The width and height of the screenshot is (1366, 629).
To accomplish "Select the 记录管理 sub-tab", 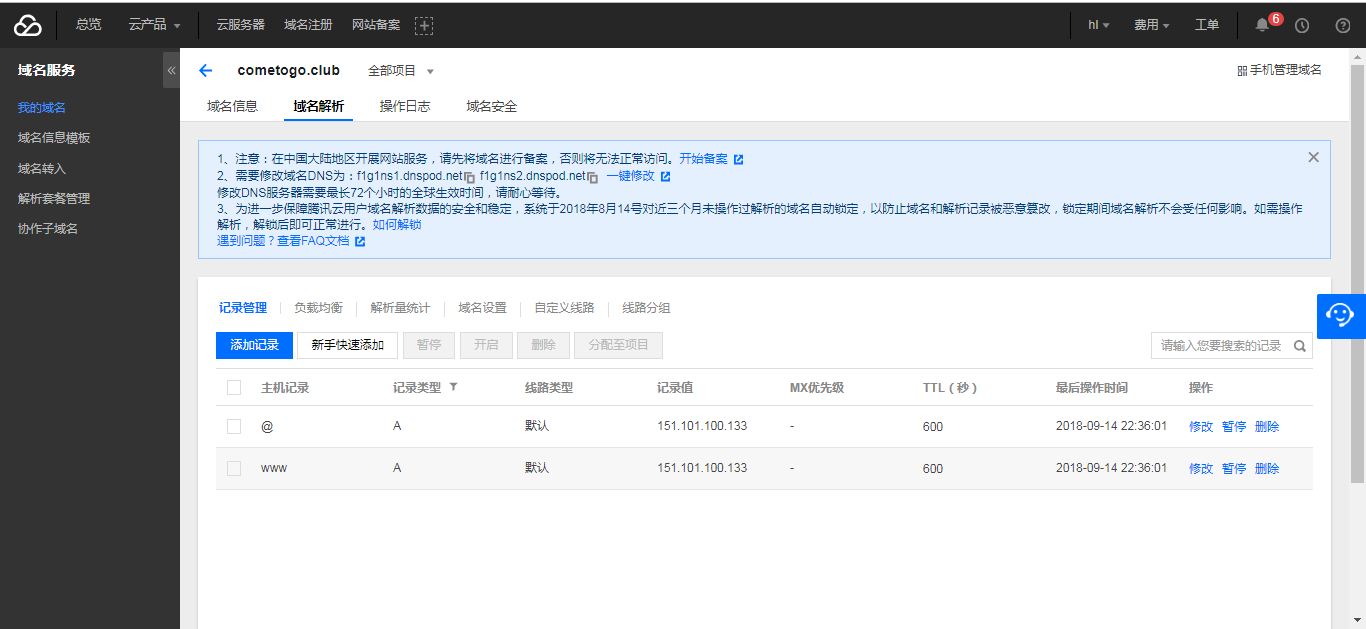I will tap(243, 308).
